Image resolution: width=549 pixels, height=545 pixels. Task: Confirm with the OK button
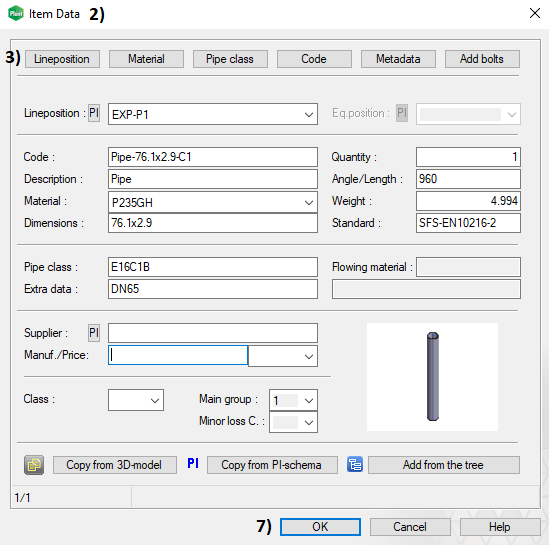click(x=320, y=527)
